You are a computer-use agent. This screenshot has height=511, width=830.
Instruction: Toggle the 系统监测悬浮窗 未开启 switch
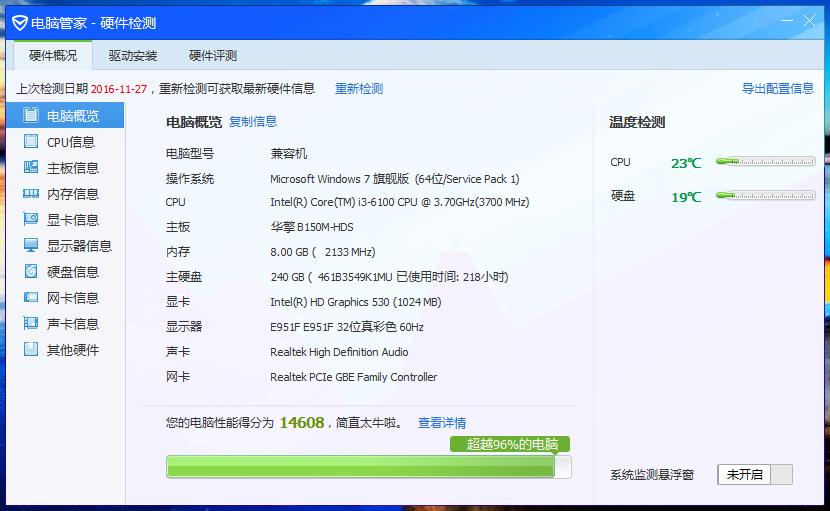[x=755, y=474]
